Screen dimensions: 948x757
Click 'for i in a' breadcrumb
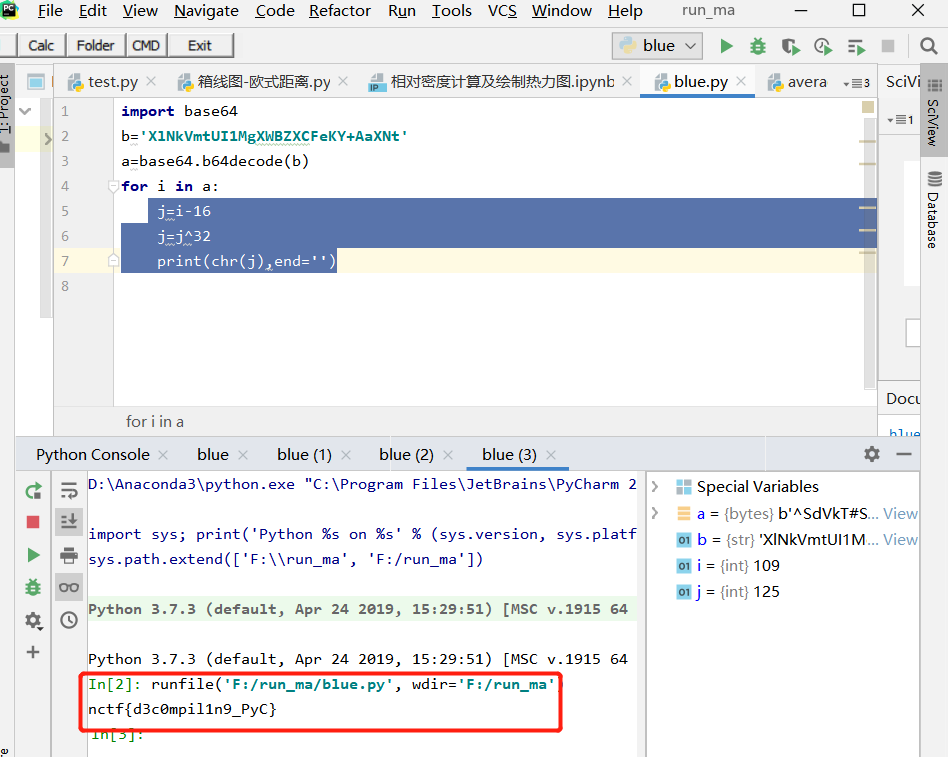pyautogui.click(x=155, y=421)
